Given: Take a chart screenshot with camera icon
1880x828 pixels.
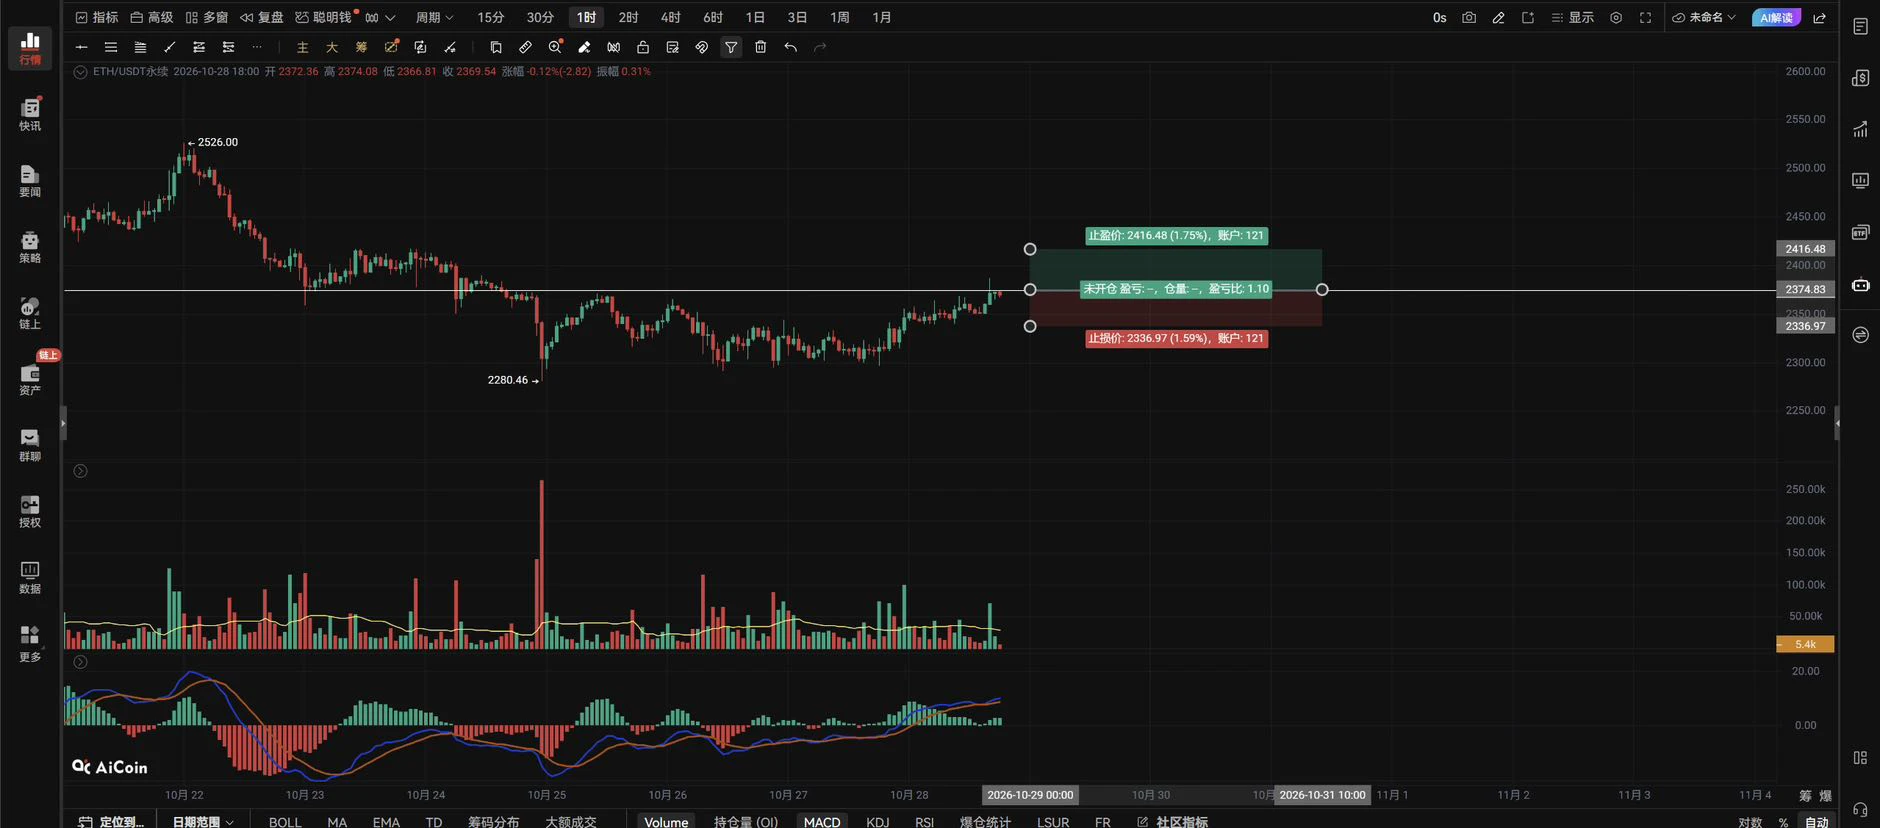Looking at the screenshot, I should point(1469,18).
